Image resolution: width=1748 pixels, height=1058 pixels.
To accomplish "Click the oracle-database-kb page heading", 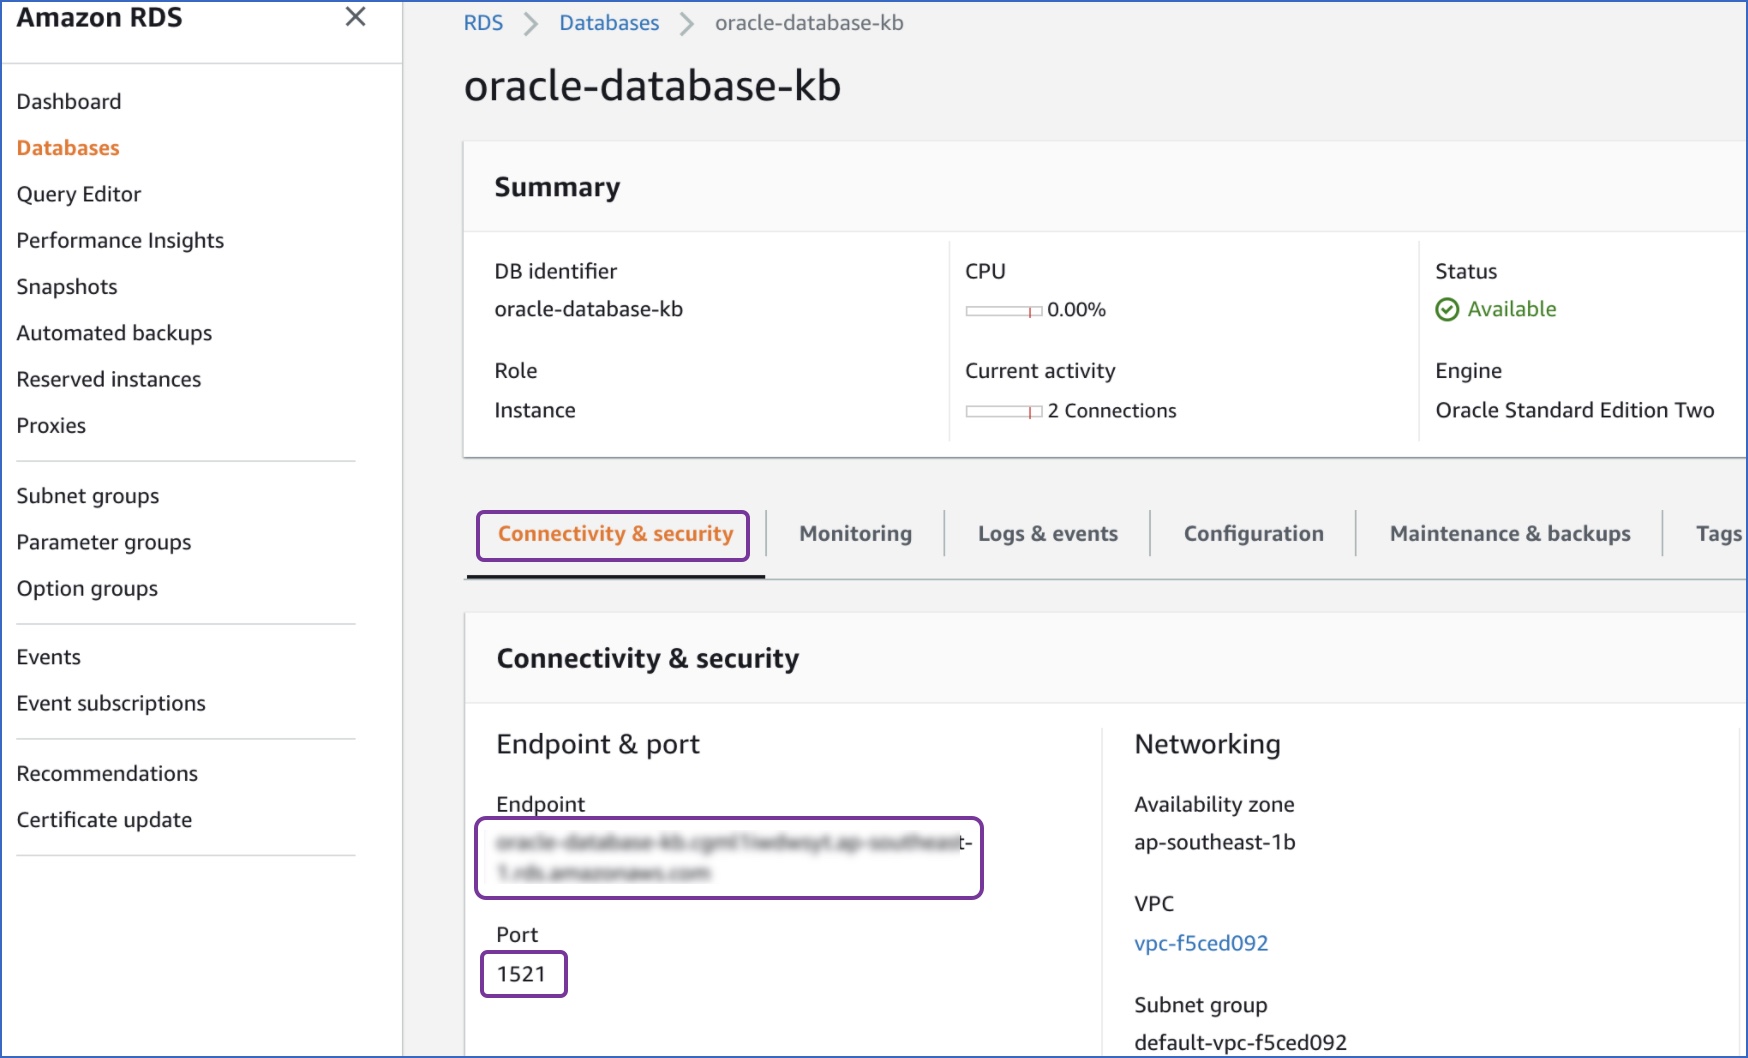I will point(653,86).
